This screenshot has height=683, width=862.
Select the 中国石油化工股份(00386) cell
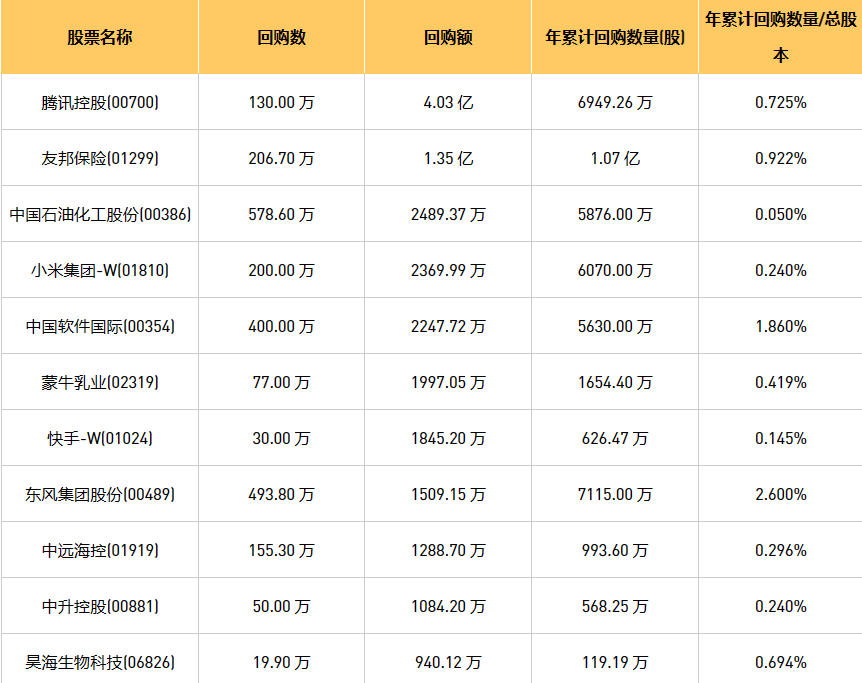[100, 214]
